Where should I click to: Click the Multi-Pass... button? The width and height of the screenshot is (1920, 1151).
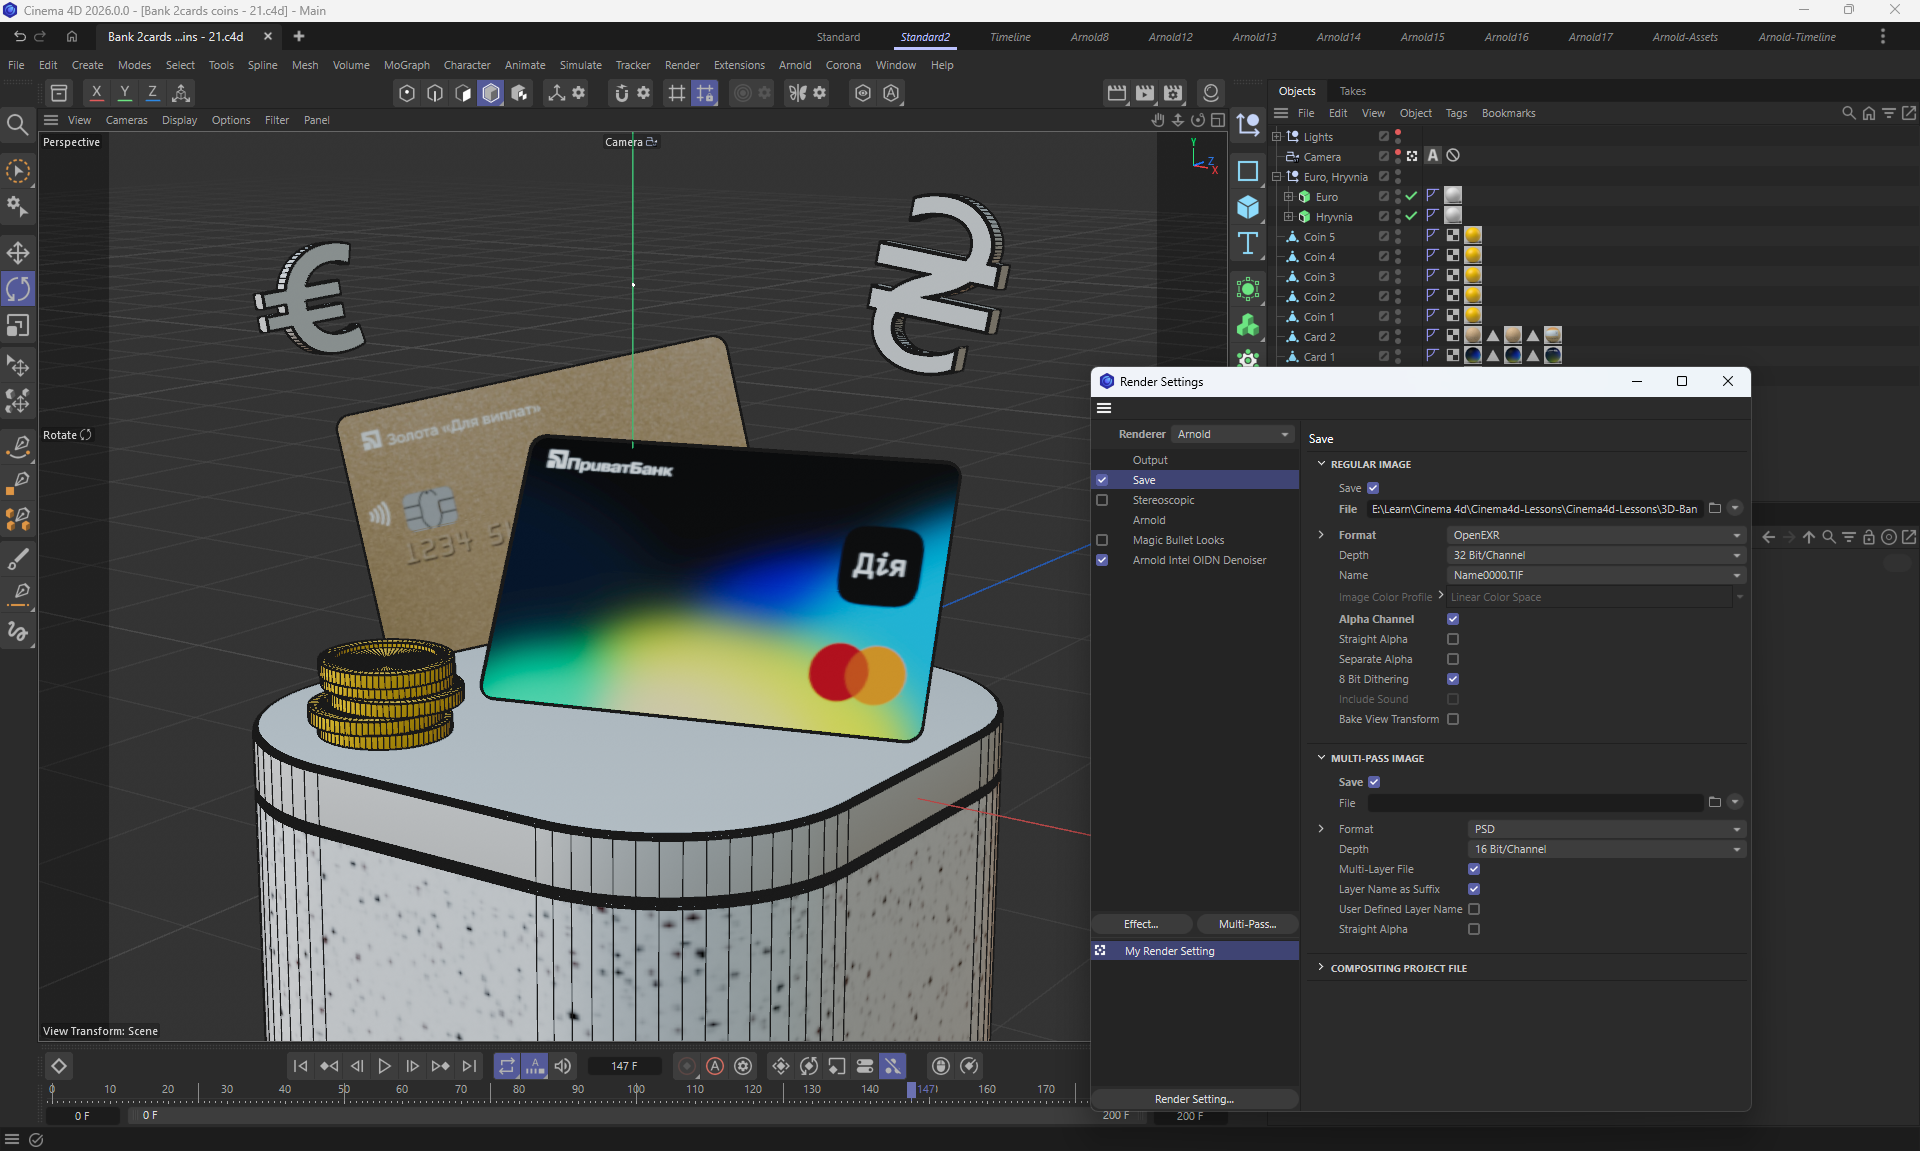[x=1246, y=924]
